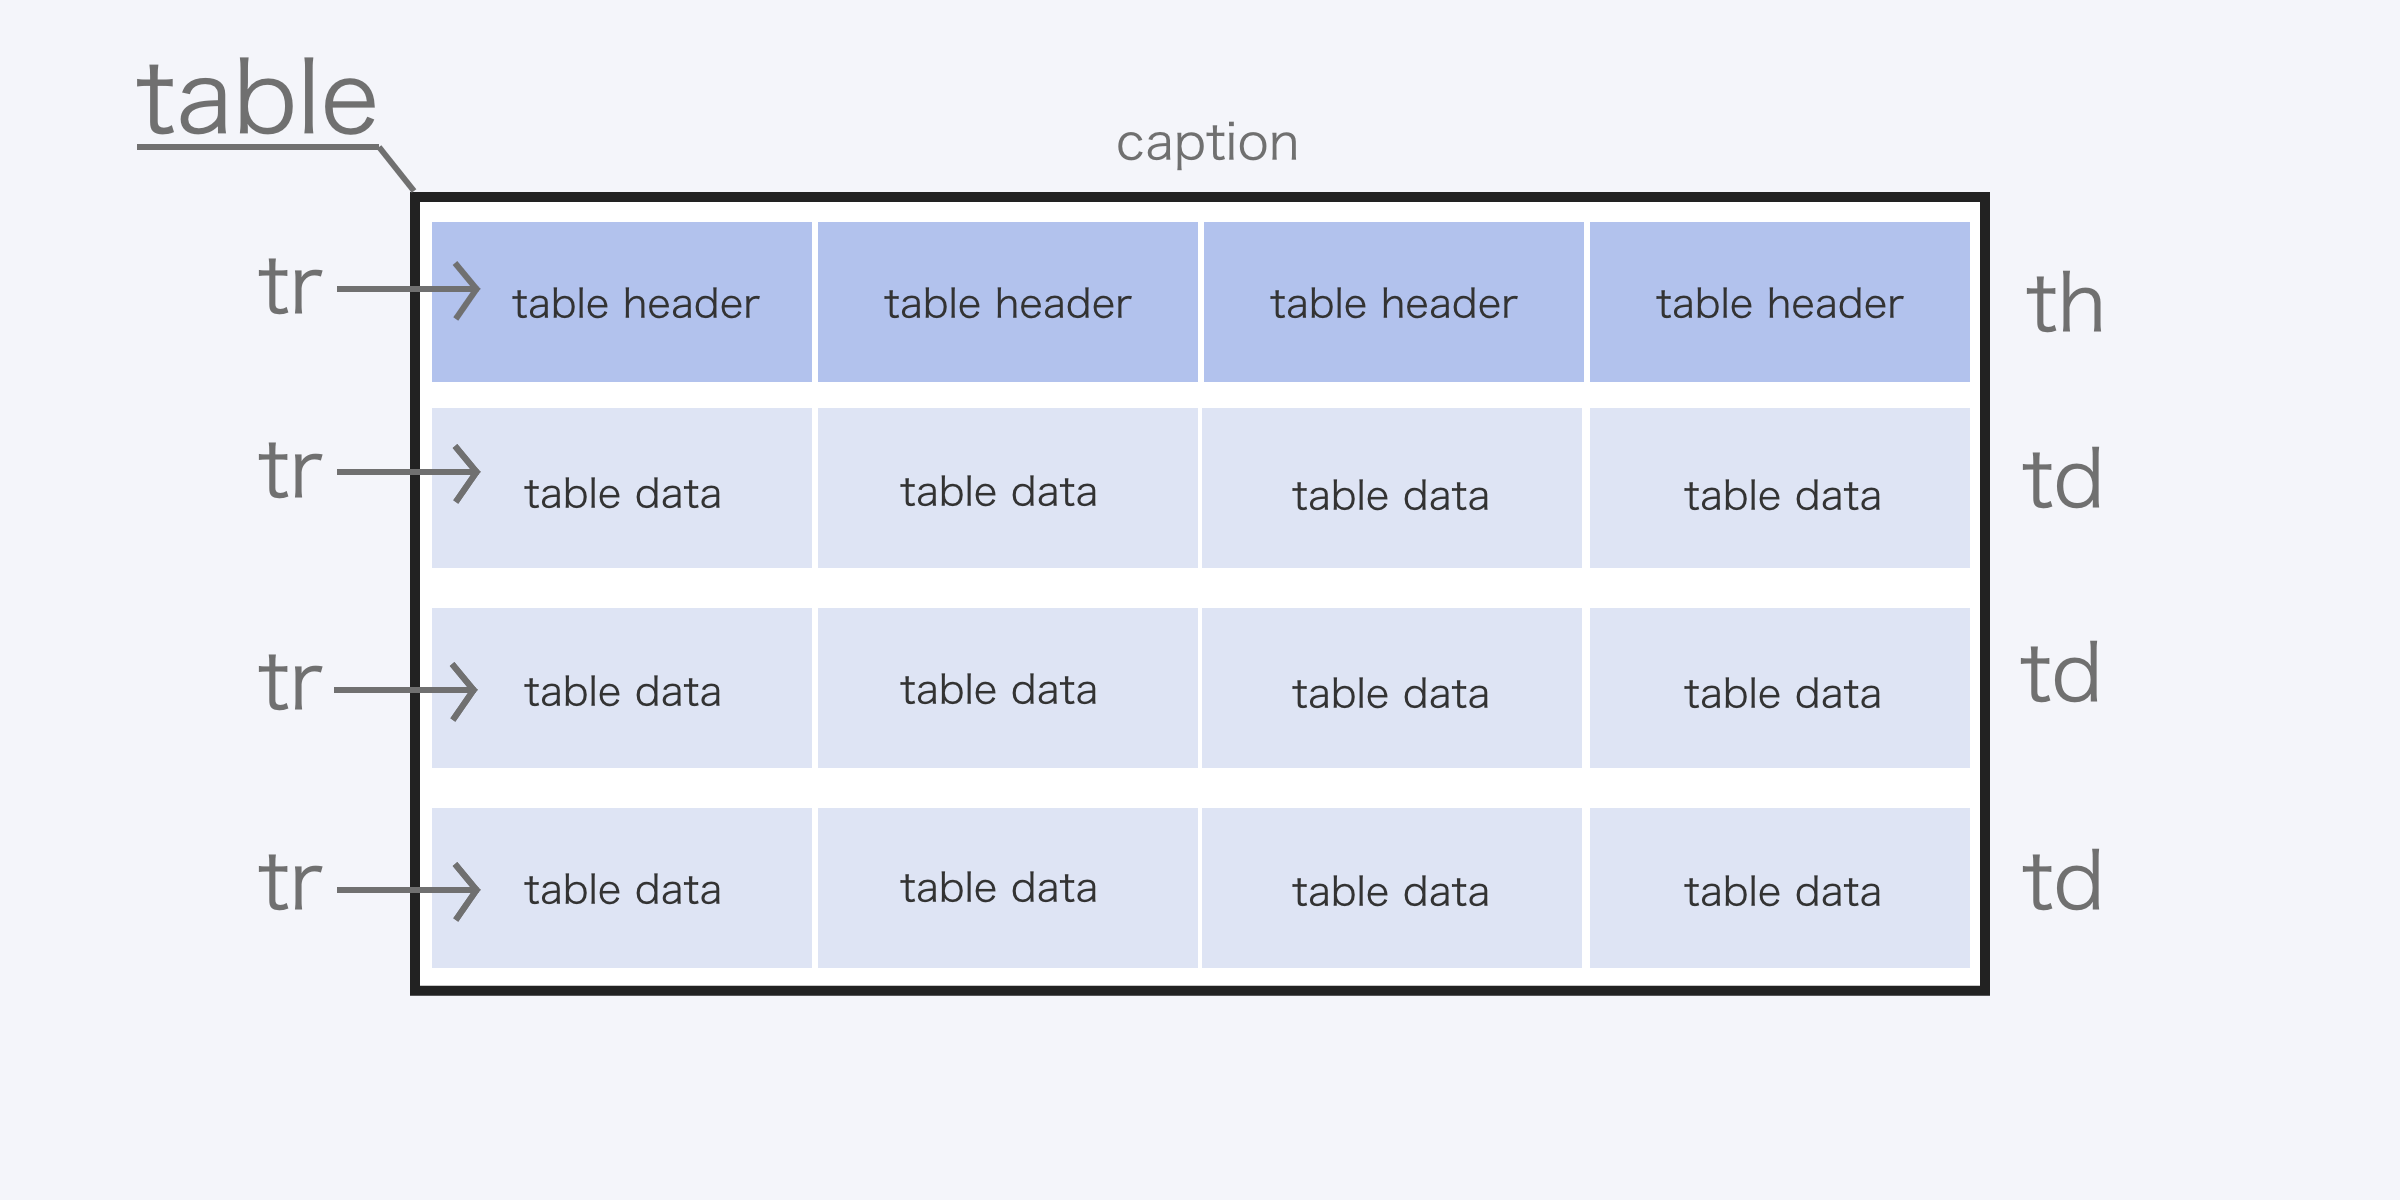
Task: Click last-row 'table data' cell in fourth column
Action: click(1780, 888)
